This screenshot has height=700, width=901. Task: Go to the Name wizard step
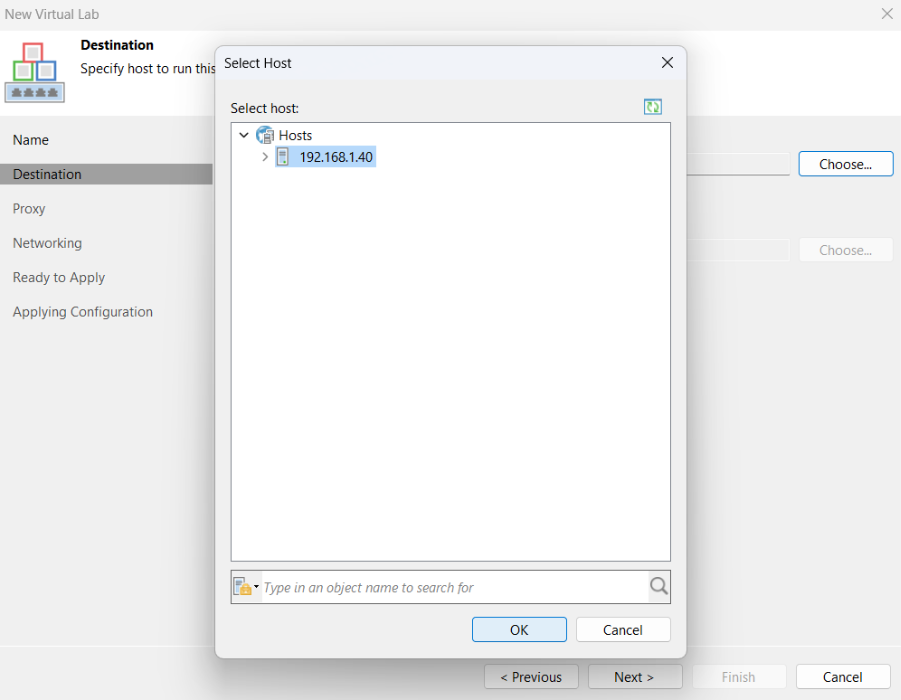[x=31, y=140]
